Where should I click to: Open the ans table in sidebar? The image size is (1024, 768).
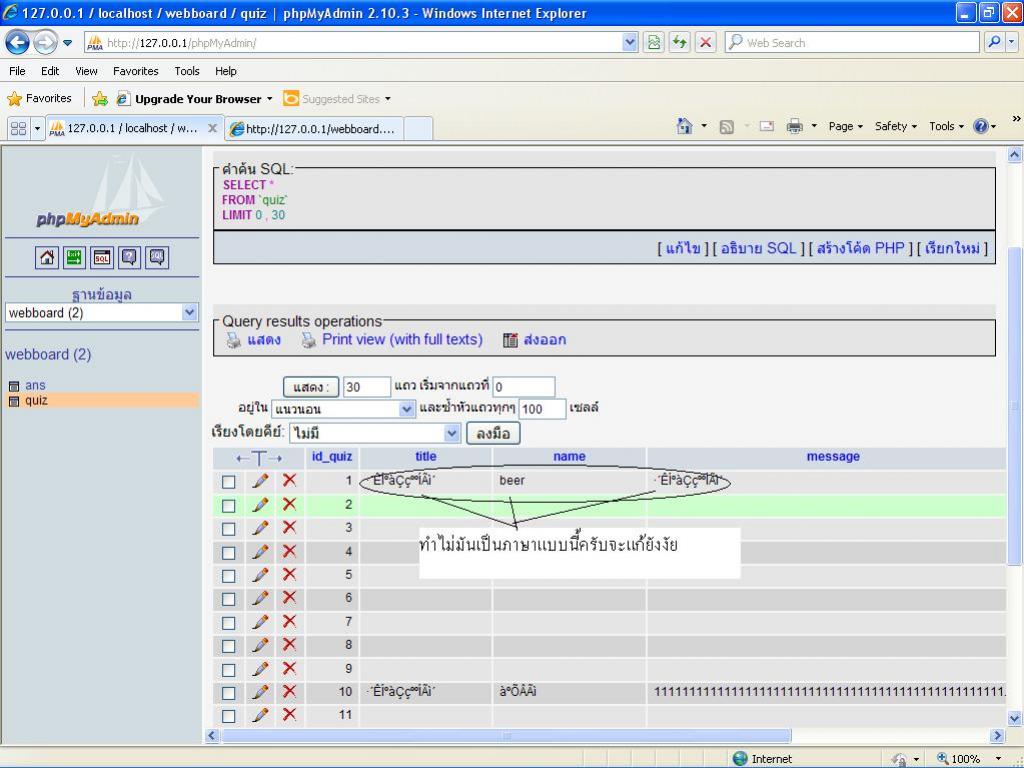[x=35, y=385]
